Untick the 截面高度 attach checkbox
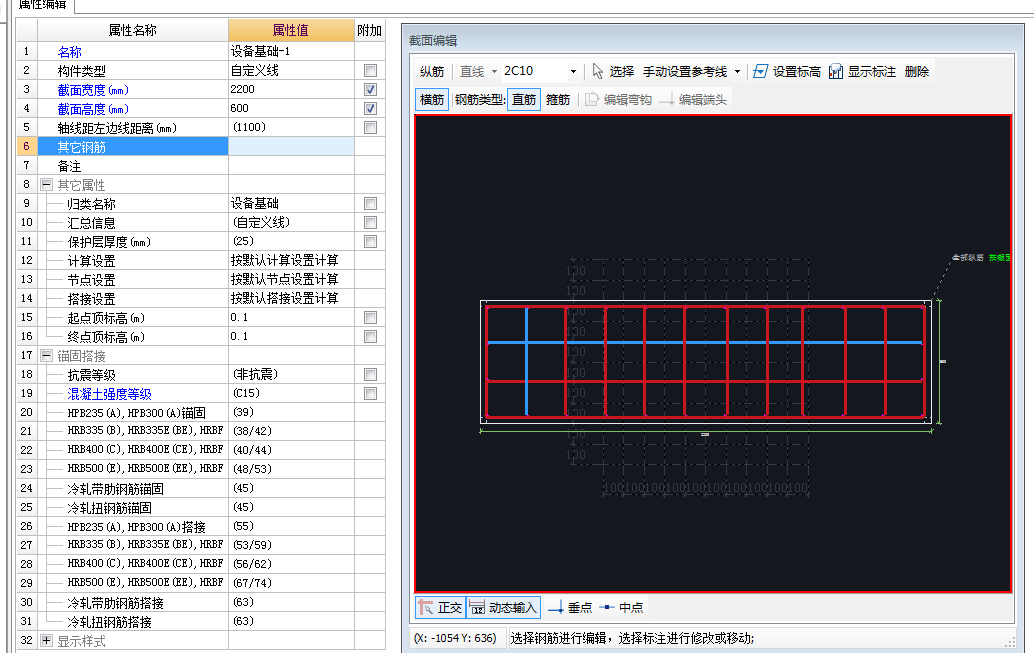 [371, 109]
